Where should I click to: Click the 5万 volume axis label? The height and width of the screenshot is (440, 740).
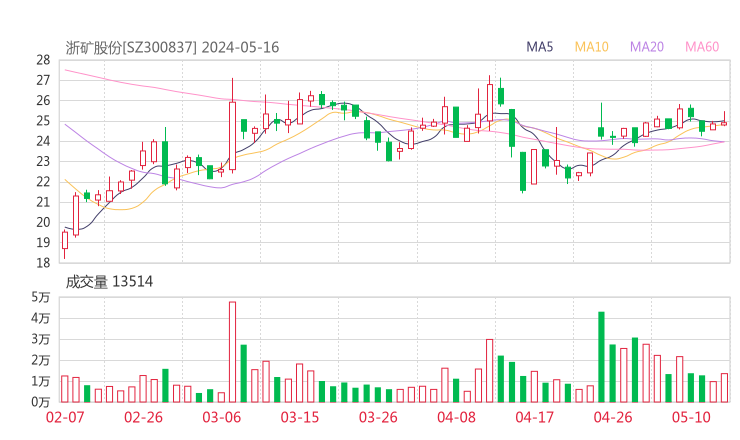41,297
